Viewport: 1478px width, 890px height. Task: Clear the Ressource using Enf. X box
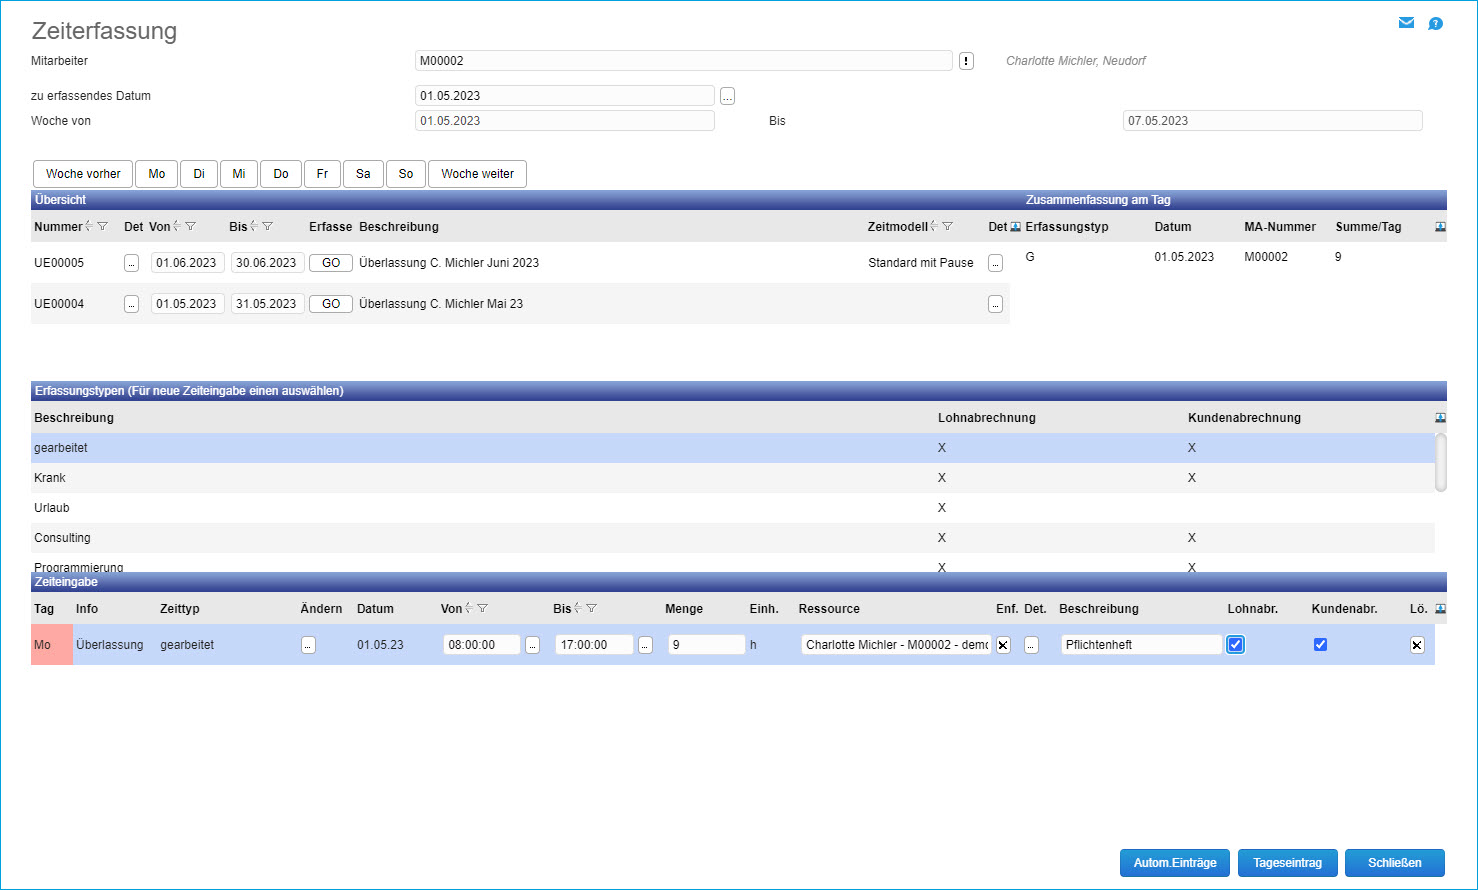point(1003,645)
